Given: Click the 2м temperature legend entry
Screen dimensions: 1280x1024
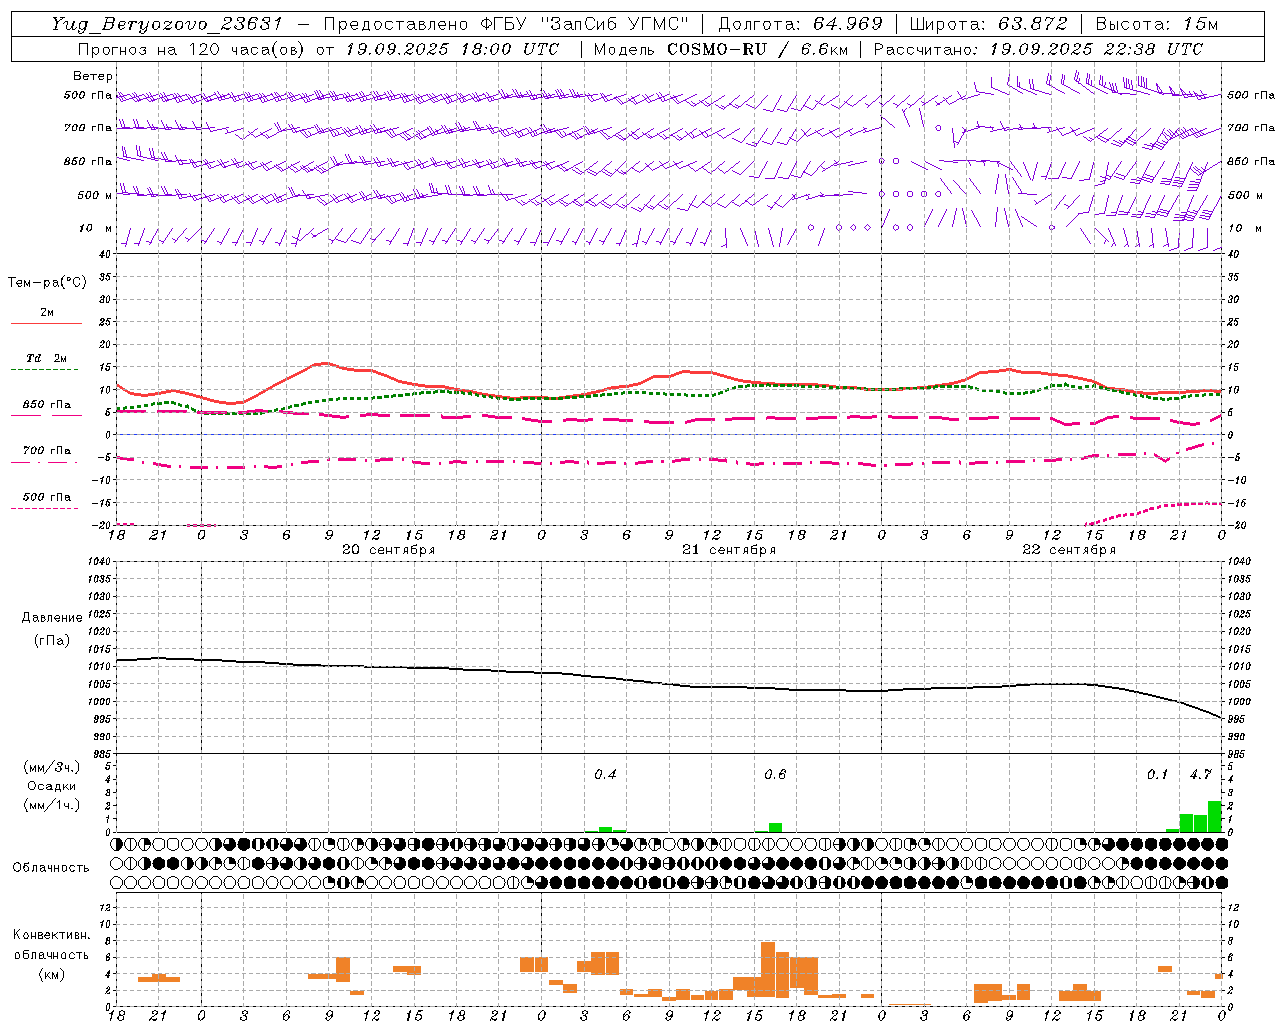Looking at the screenshot, I should coord(47,313).
